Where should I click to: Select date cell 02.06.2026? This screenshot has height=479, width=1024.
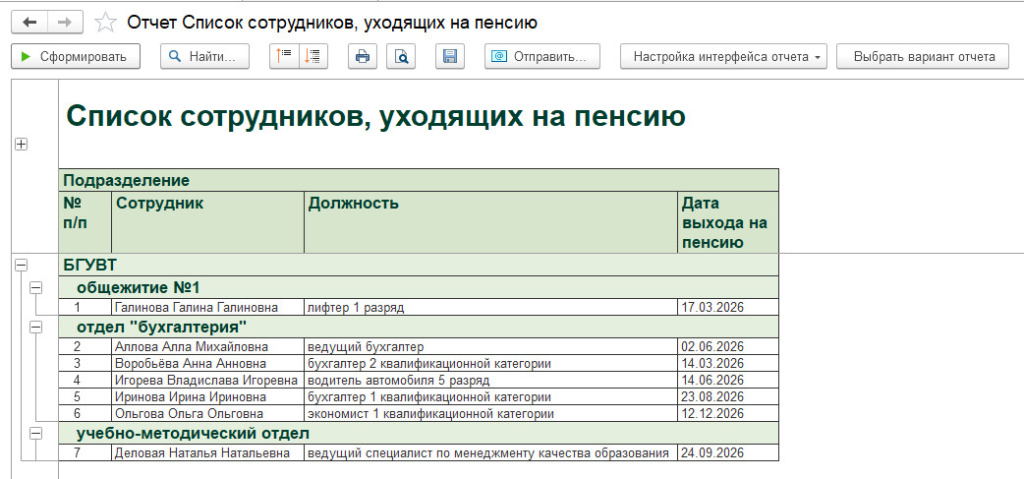728,346
